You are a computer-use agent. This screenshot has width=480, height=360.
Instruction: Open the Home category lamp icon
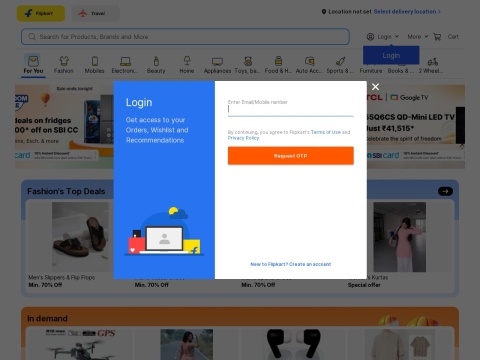187,61
